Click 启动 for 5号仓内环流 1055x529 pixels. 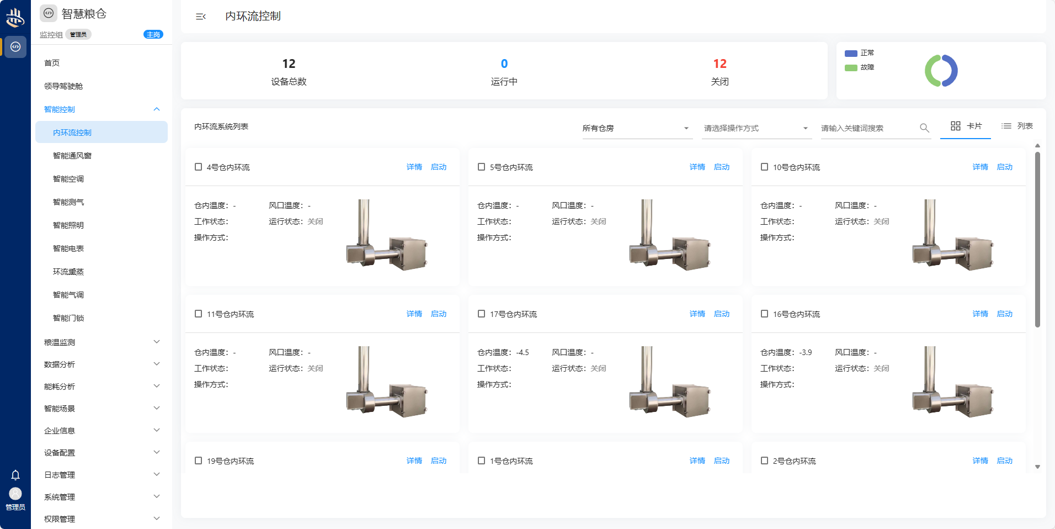click(x=721, y=167)
